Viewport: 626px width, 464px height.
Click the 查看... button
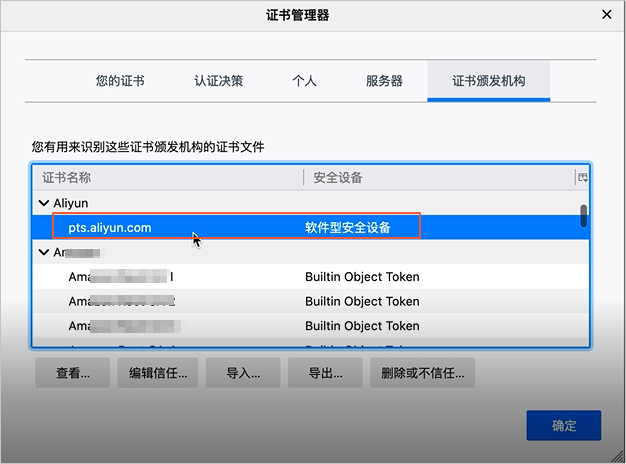coord(73,373)
